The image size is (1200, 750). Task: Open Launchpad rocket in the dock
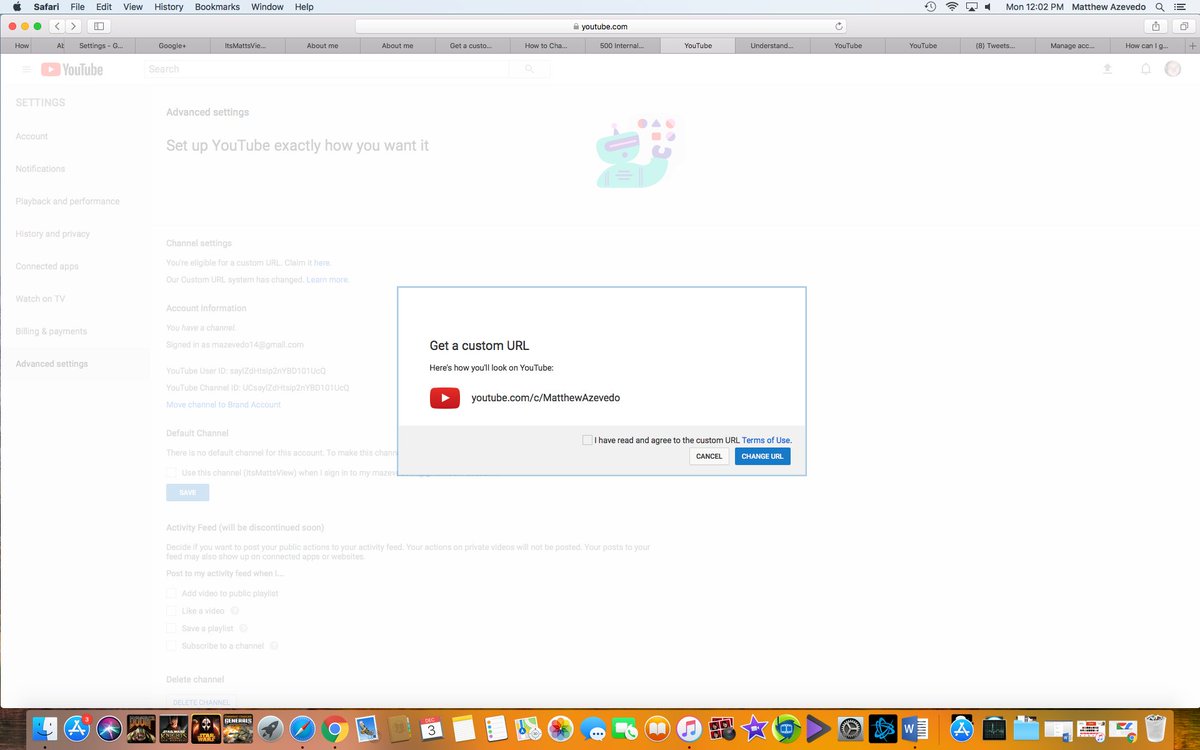(269, 729)
